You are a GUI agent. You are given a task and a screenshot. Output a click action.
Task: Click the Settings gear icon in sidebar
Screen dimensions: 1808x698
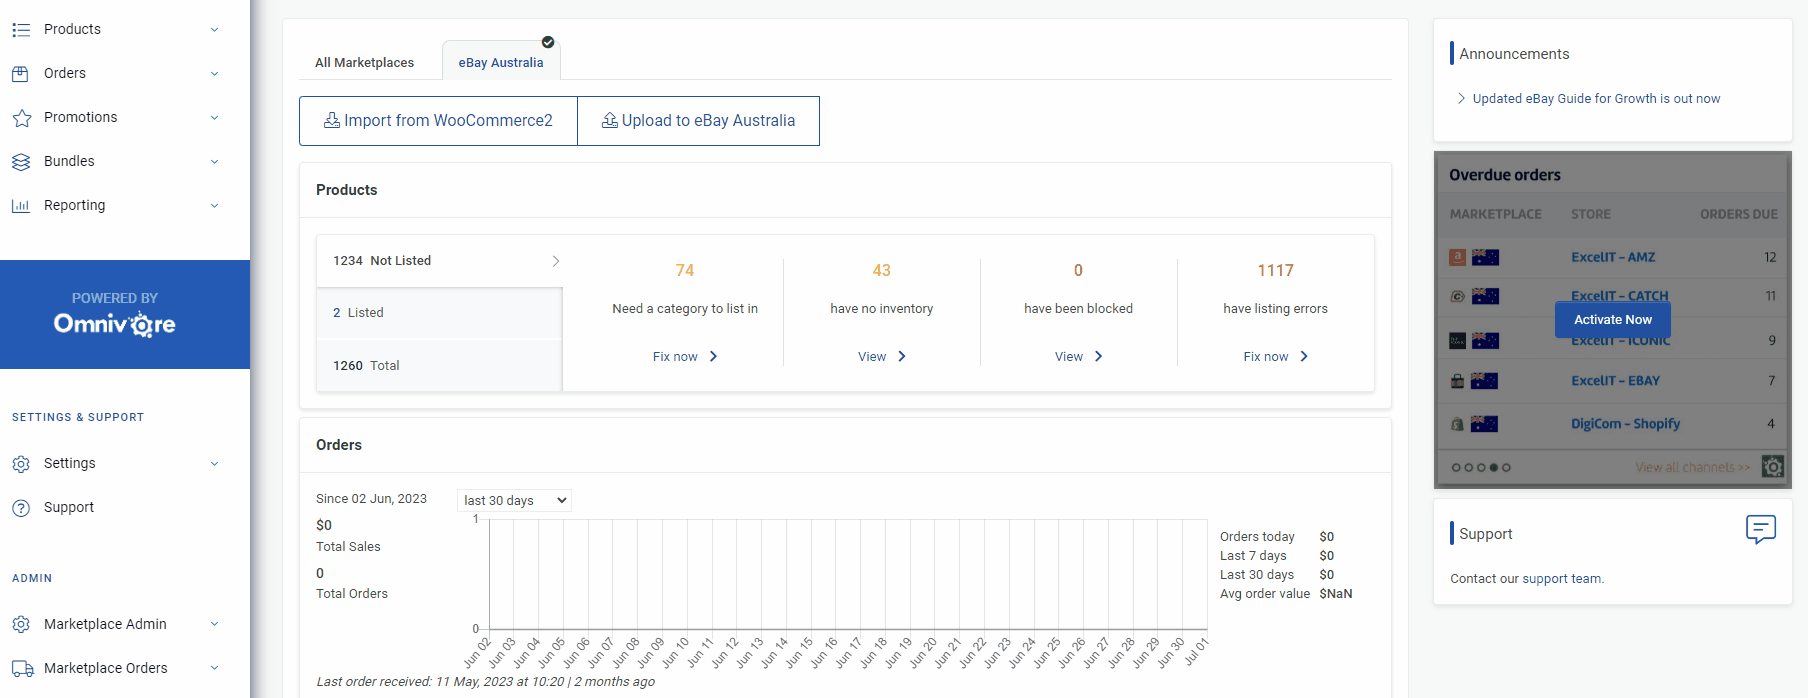[x=21, y=464]
